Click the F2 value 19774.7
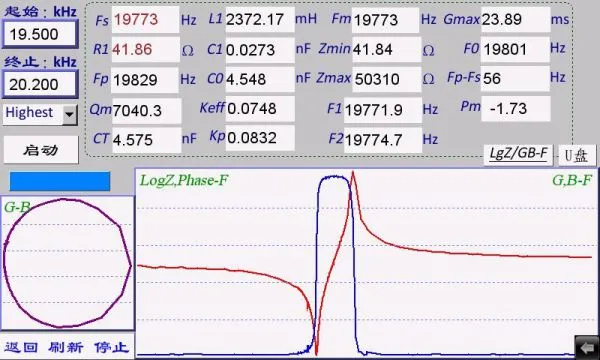600x360 pixels. coord(383,140)
